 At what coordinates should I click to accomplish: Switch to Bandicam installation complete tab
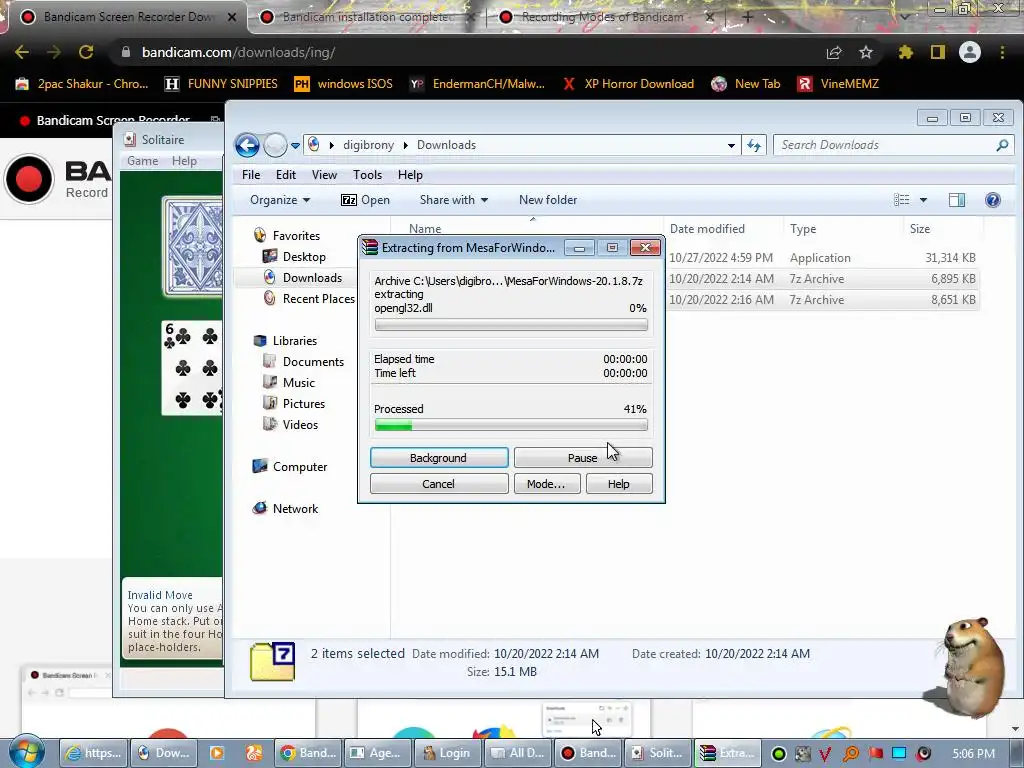tap(366, 17)
